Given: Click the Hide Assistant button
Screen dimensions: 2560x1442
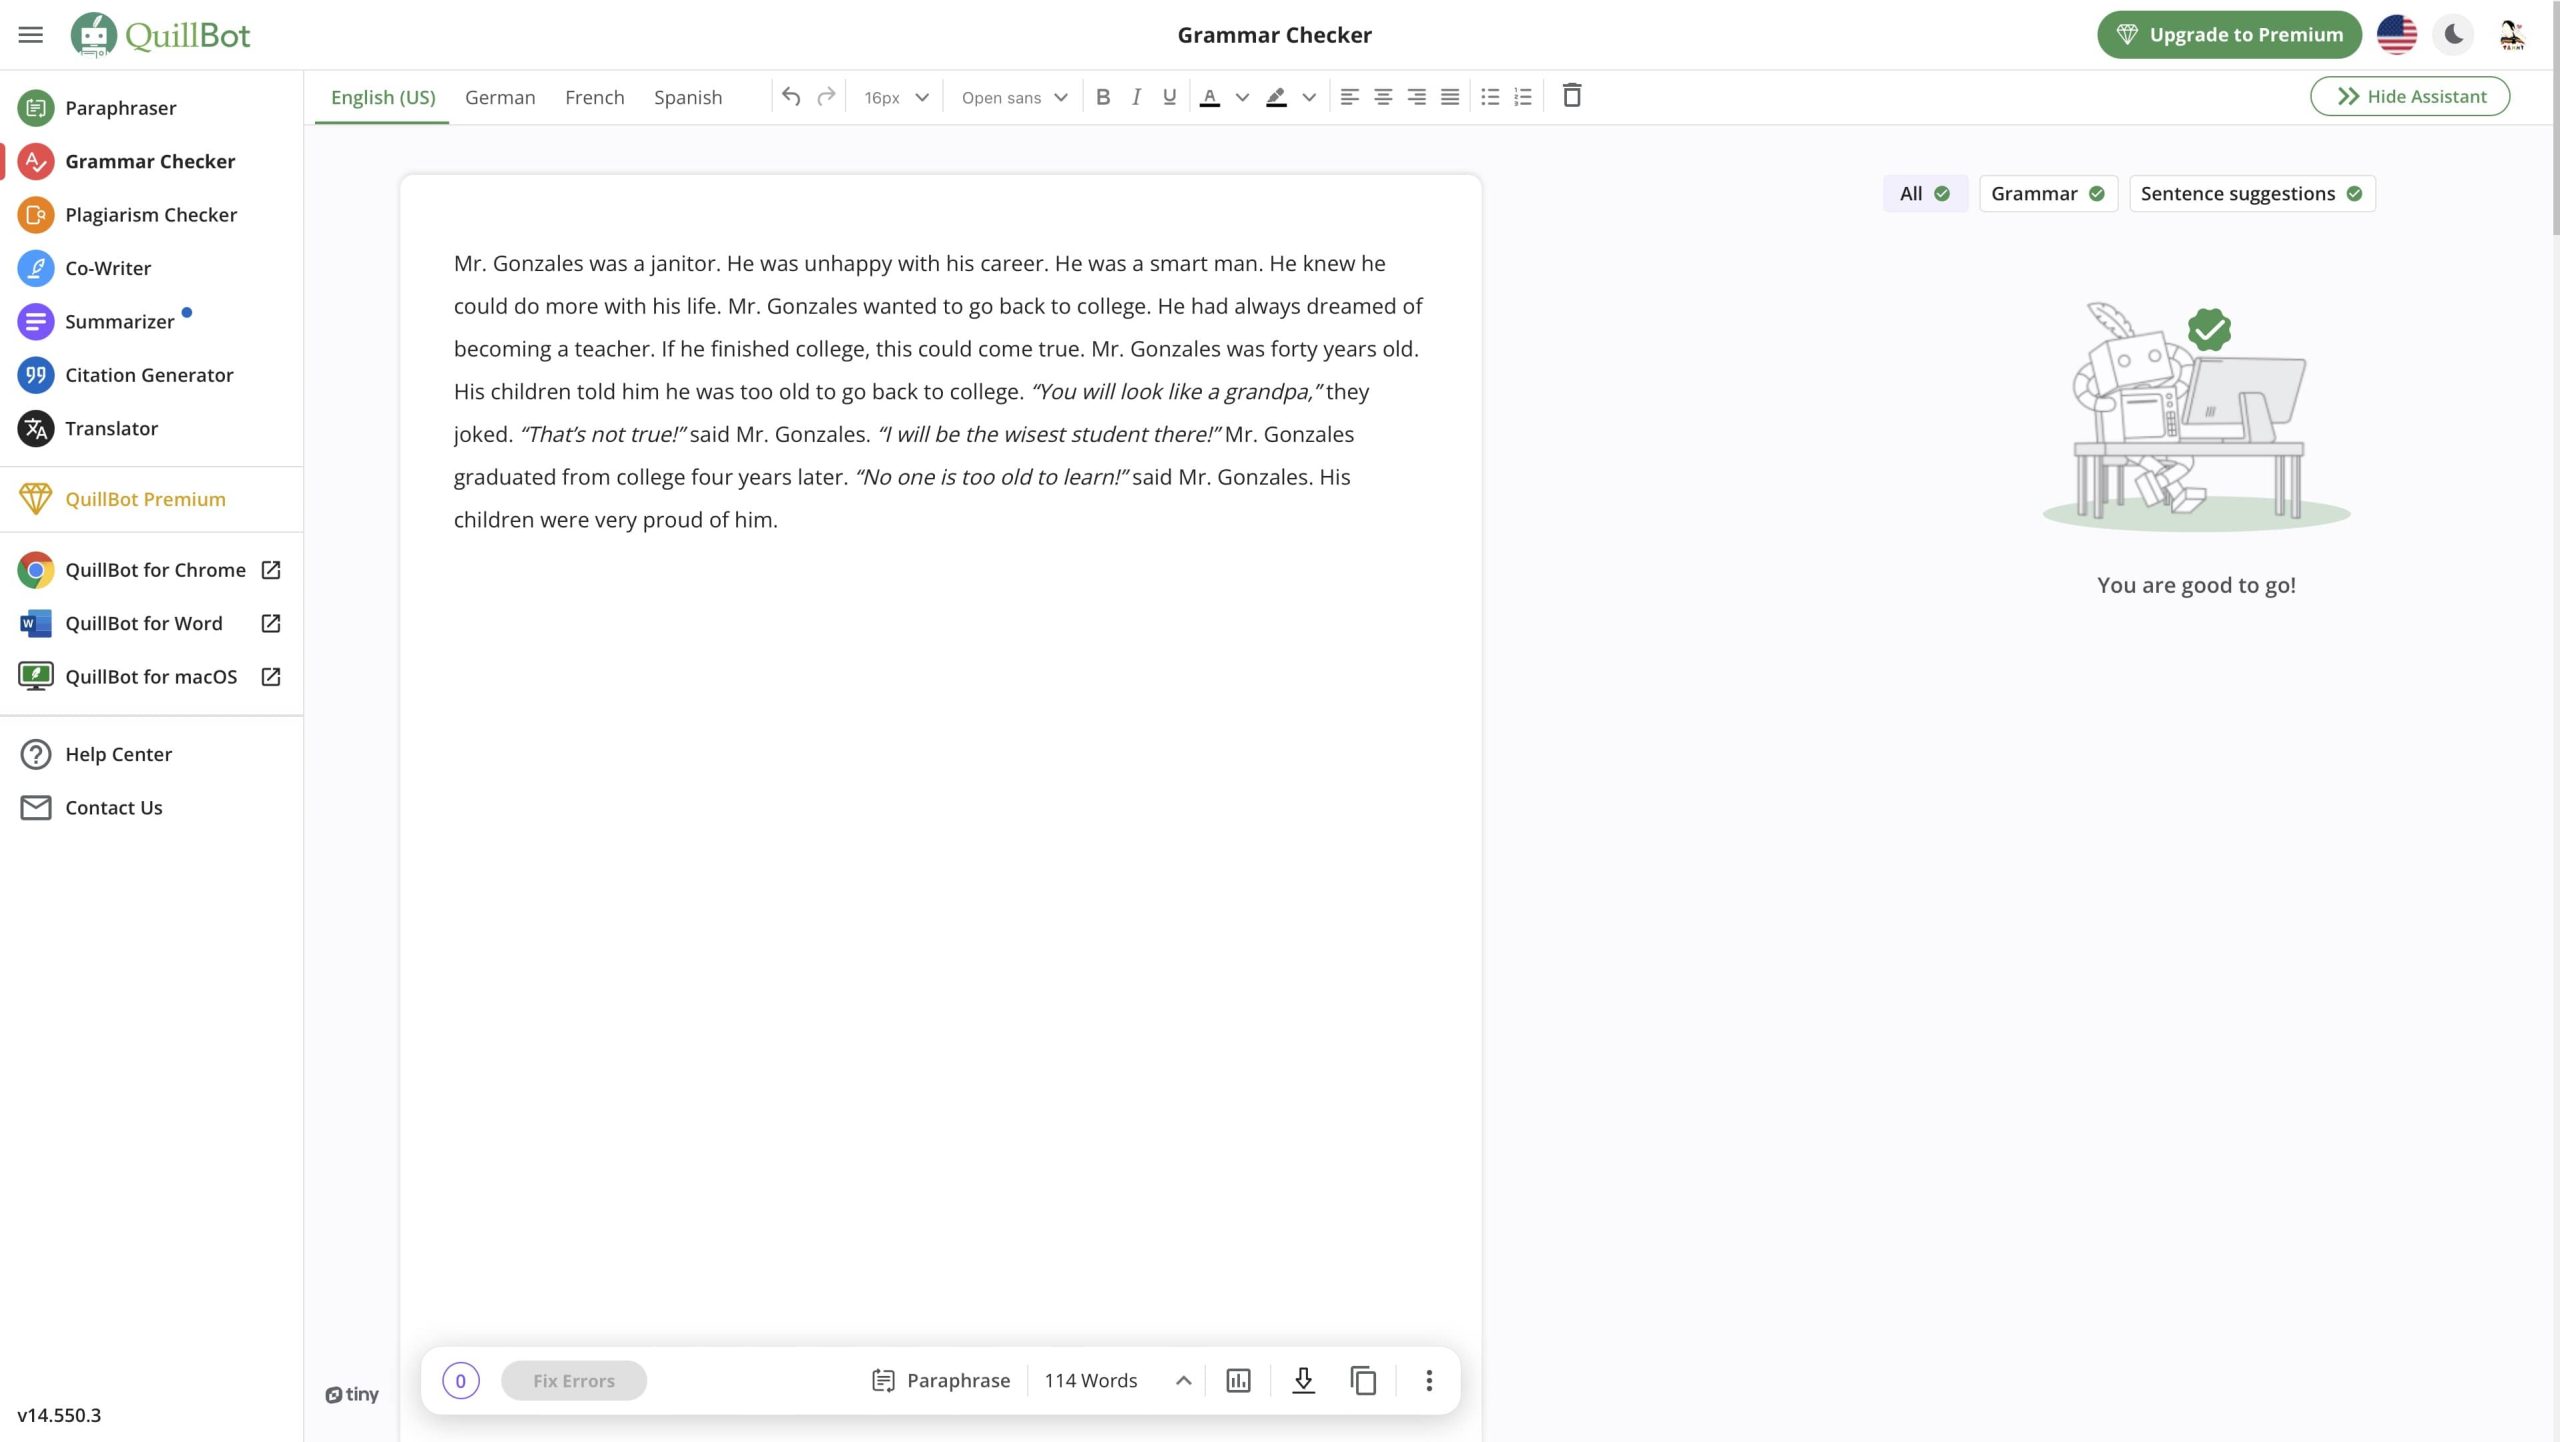Looking at the screenshot, I should coord(2409,97).
